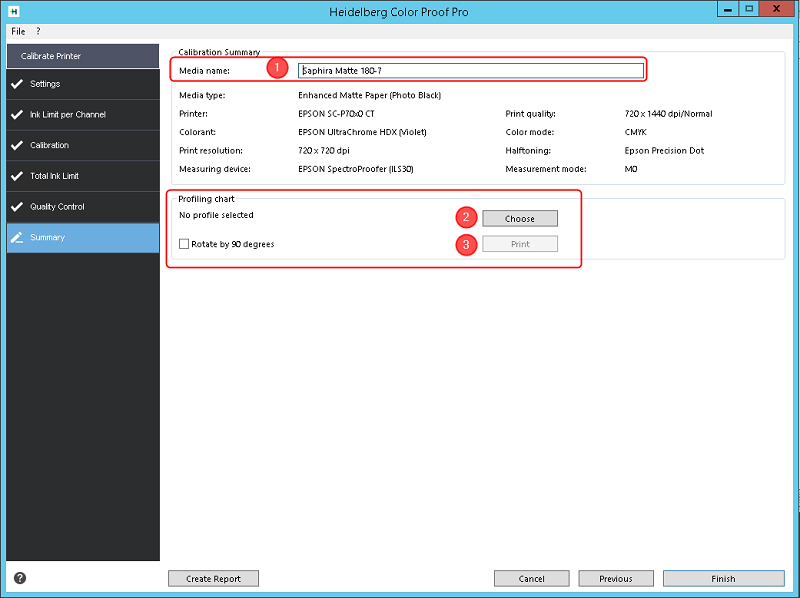Go to the Quality Control step
The width and height of the screenshot is (800, 598).
pyautogui.click(x=83, y=207)
